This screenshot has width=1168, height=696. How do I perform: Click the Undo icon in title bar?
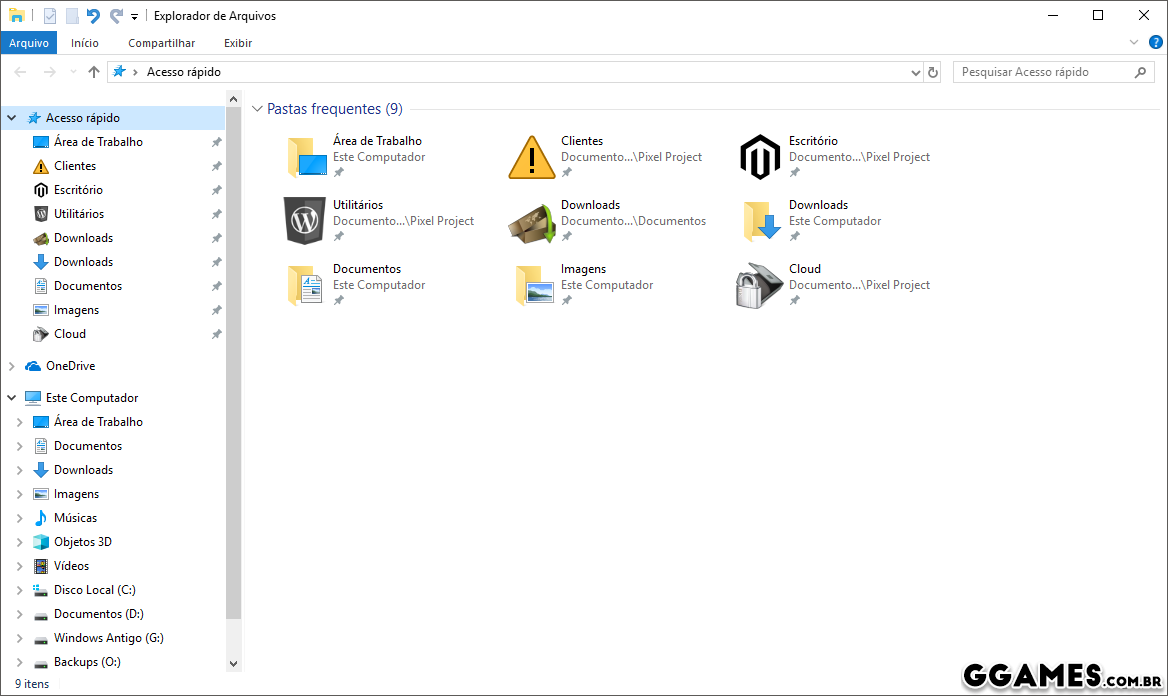coord(93,16)
